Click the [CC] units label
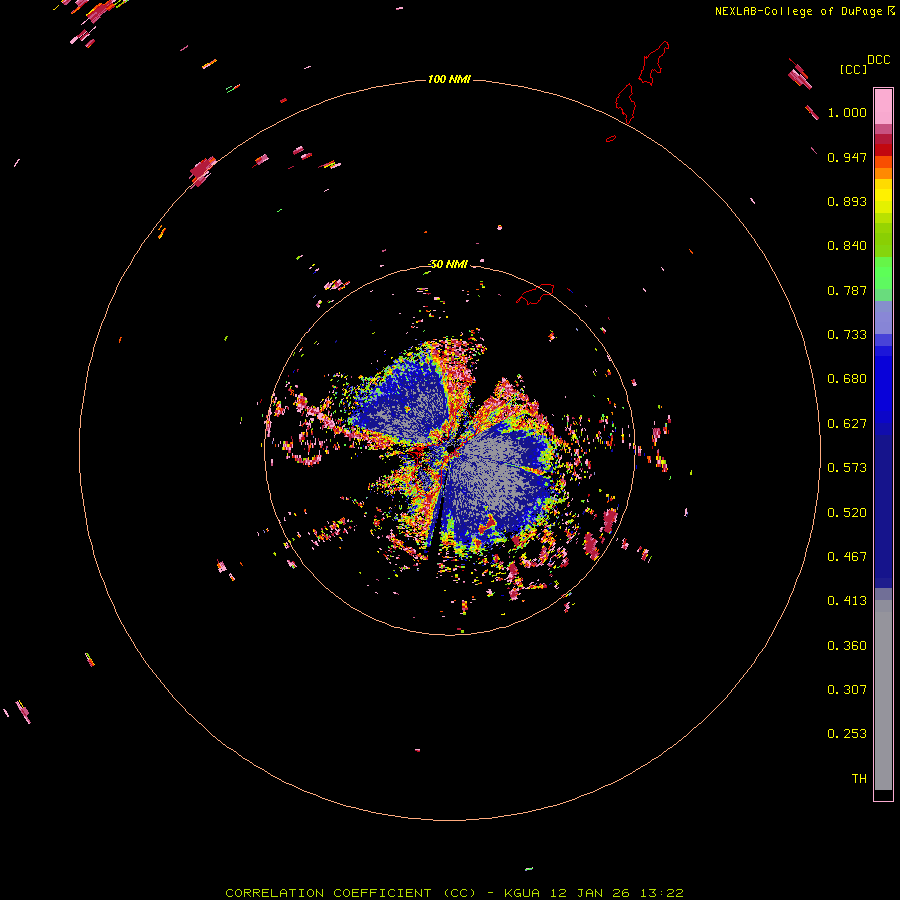This screenshot has width=900, height=900. click(853, 69)
